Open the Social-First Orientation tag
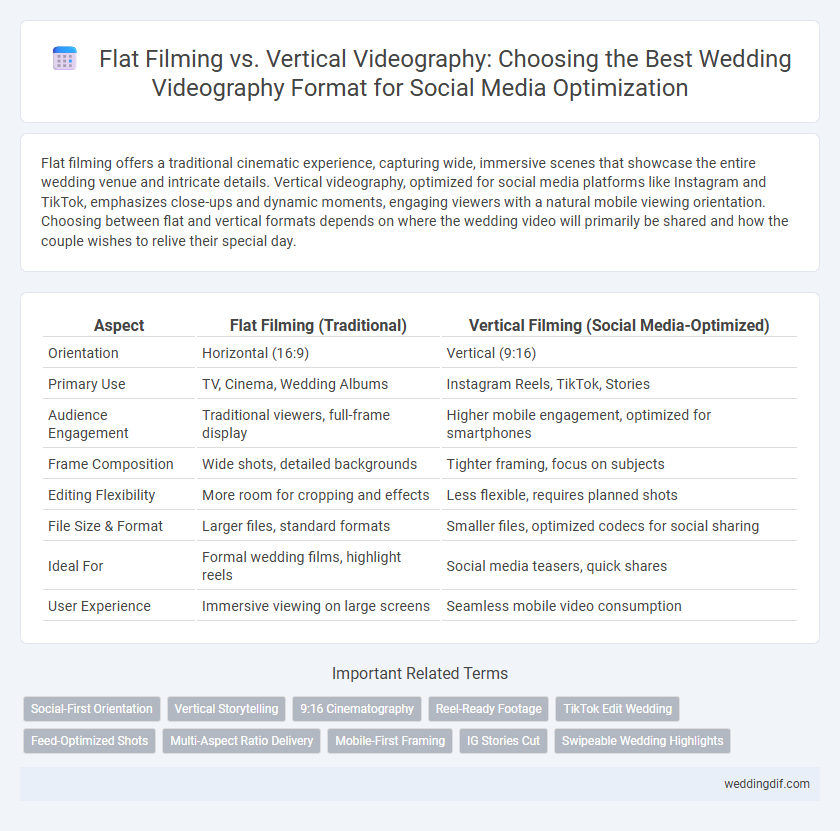 [x=92, y=709]
